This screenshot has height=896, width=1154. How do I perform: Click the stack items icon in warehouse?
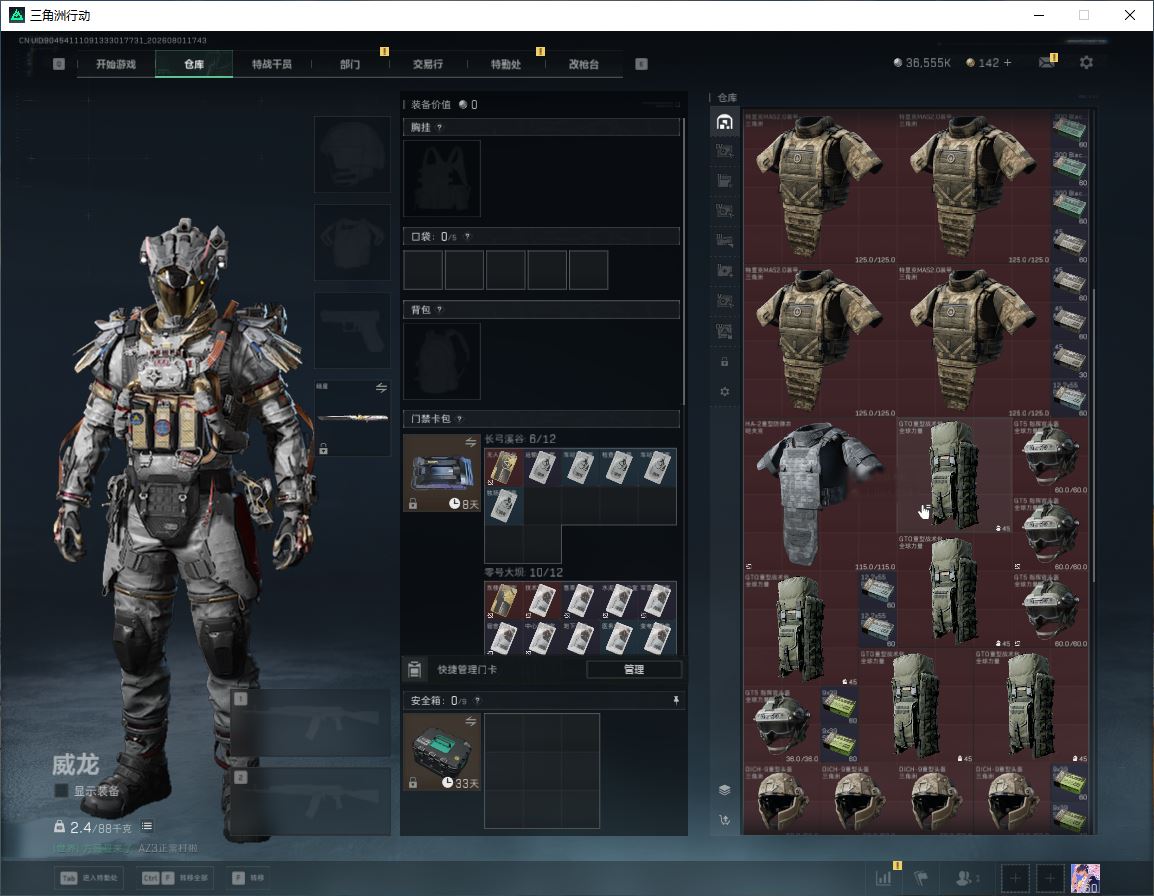tap(724, 790)
